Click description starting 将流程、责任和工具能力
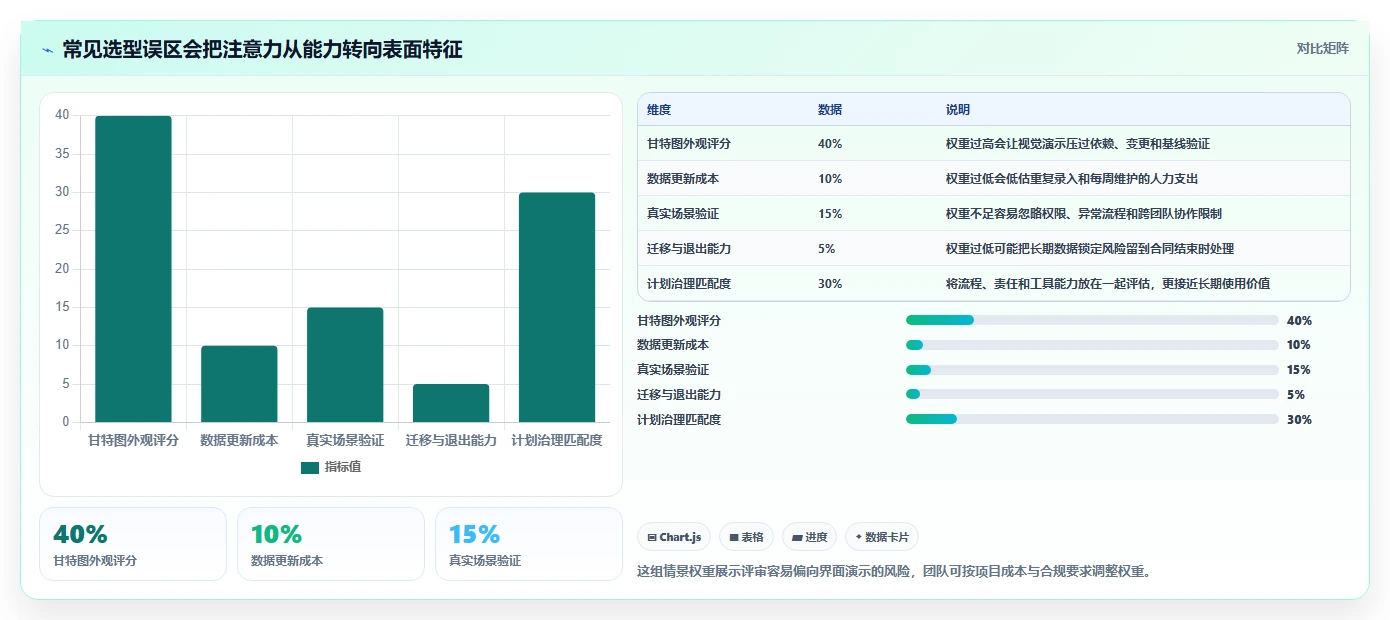Image resolution: width=1390 pixels, height=620 pixels. (x=1108, y=284)
